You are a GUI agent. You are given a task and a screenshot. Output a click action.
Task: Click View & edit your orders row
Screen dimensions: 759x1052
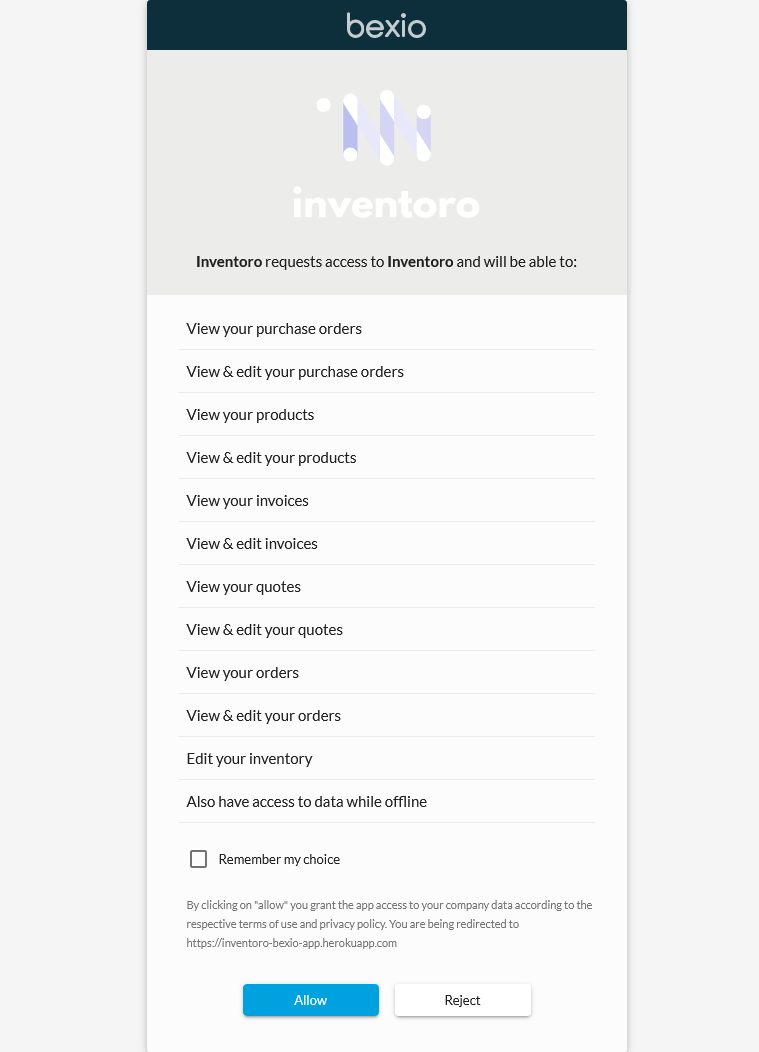pos(263,716)
